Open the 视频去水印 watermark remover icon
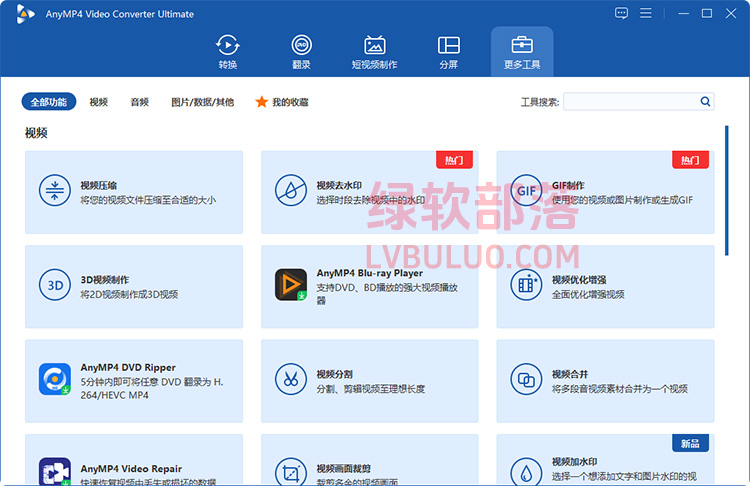Screen dimensions: 750x486 click(290, 190)
